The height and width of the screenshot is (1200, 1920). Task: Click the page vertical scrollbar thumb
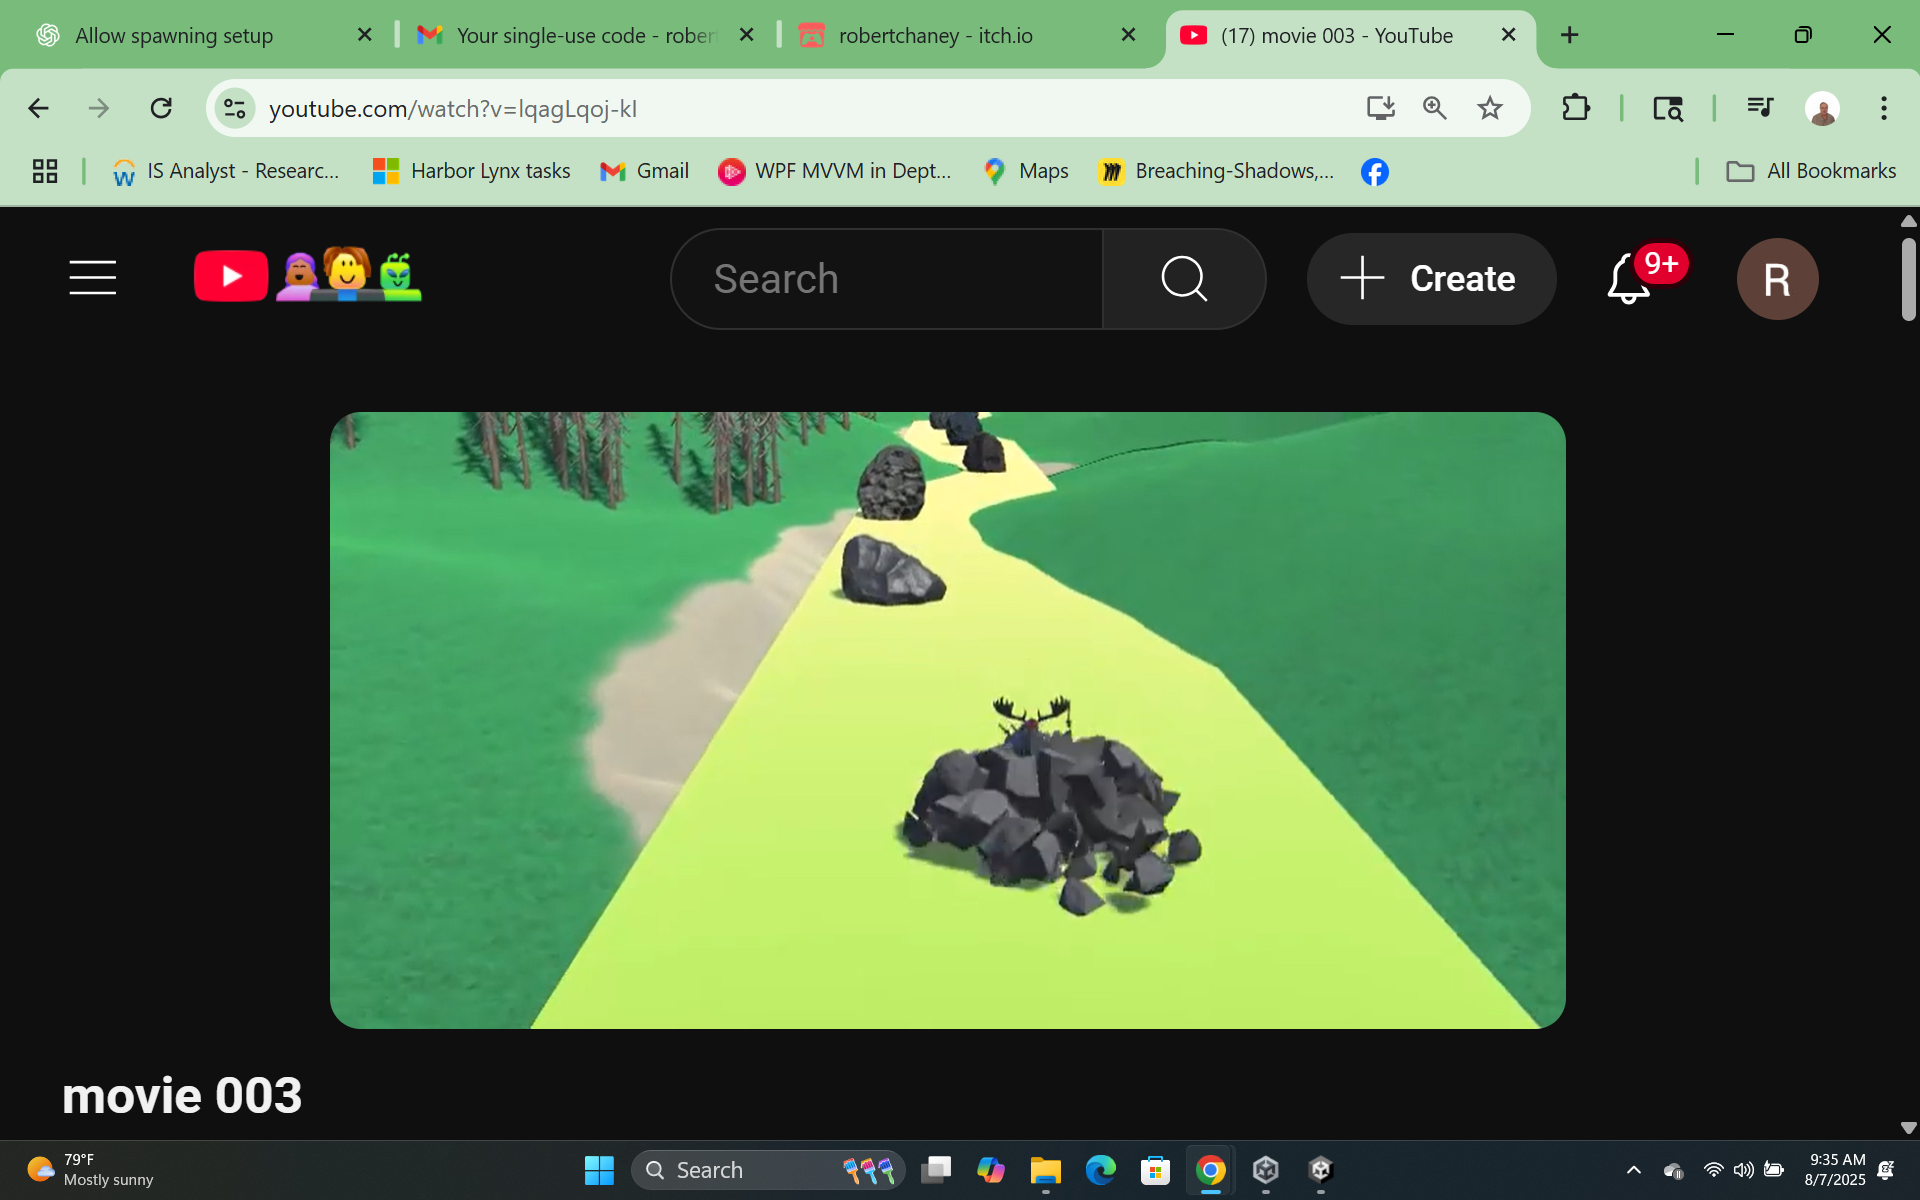(1908, 279)
